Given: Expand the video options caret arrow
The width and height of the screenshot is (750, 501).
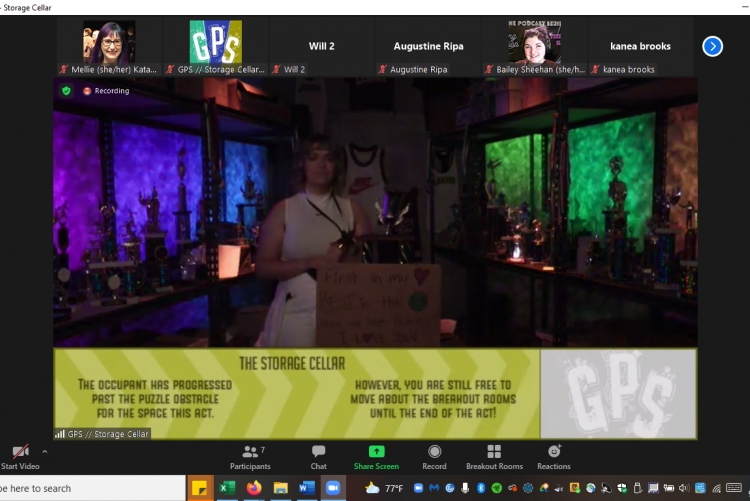Looking at the screenshot, I should pyautogui.click(x=44, y=452).
